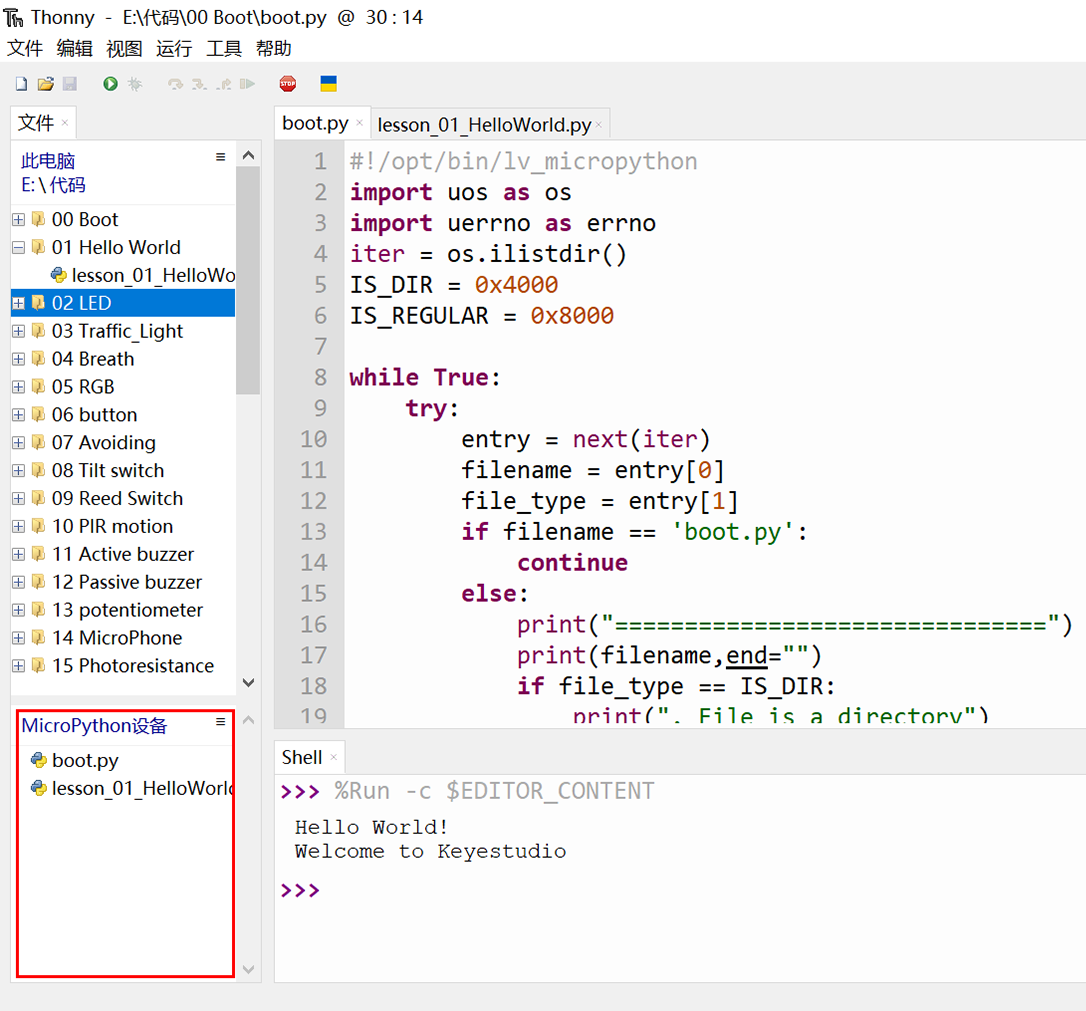
Task: Click the 11 Active buzzer folder
Action: [x=123, y=554]
